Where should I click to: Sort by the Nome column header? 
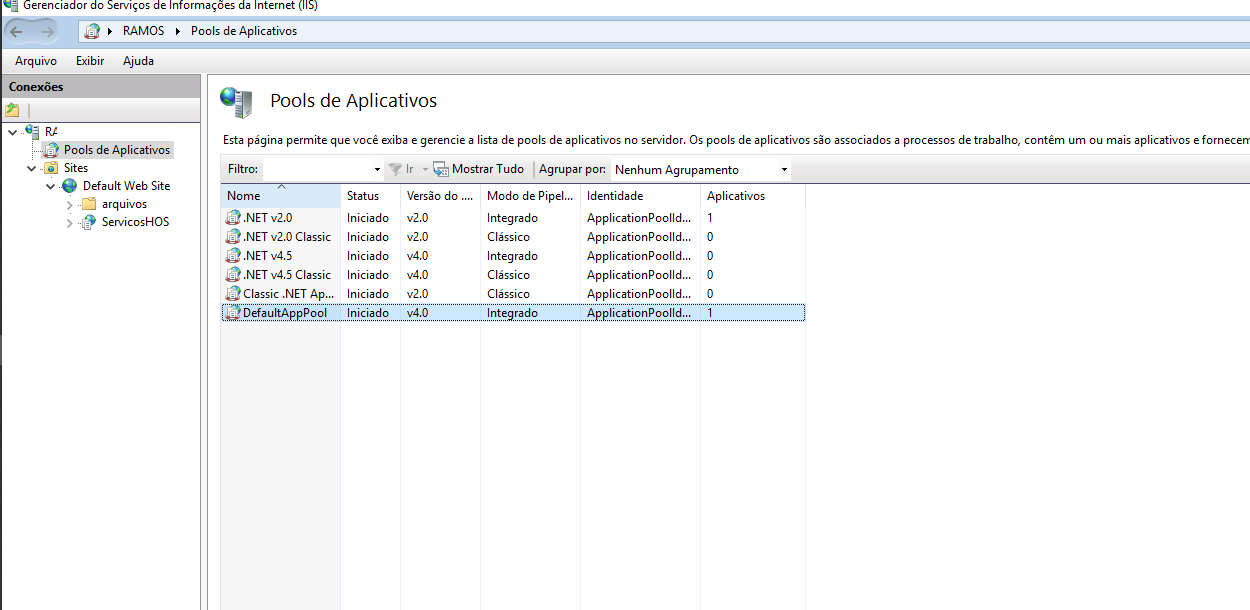click(x=280, y=196)
